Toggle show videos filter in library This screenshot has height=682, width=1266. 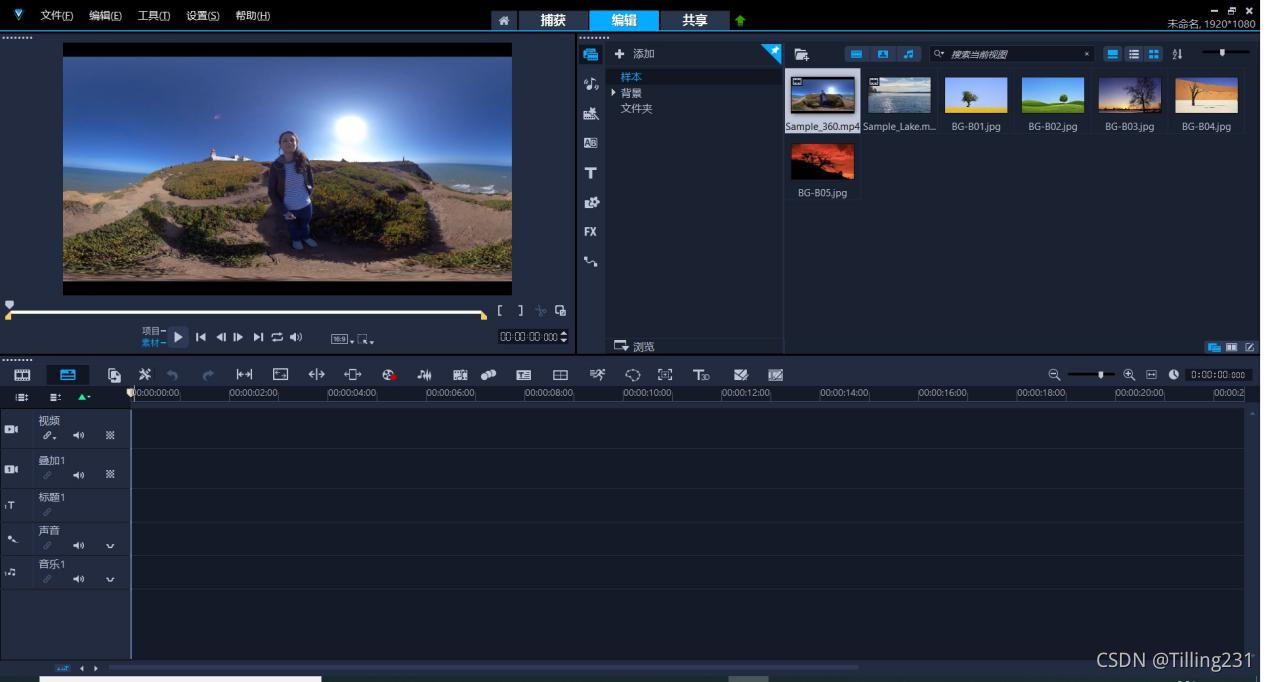[856, 54]
